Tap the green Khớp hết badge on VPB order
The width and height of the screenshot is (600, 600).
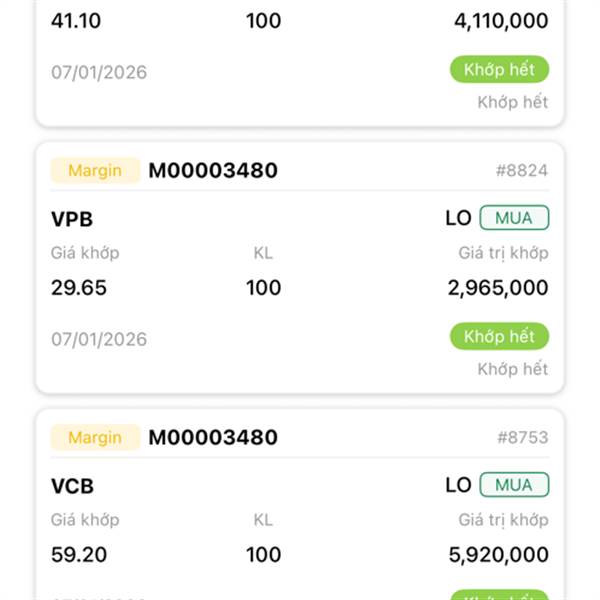click(499, 336)
